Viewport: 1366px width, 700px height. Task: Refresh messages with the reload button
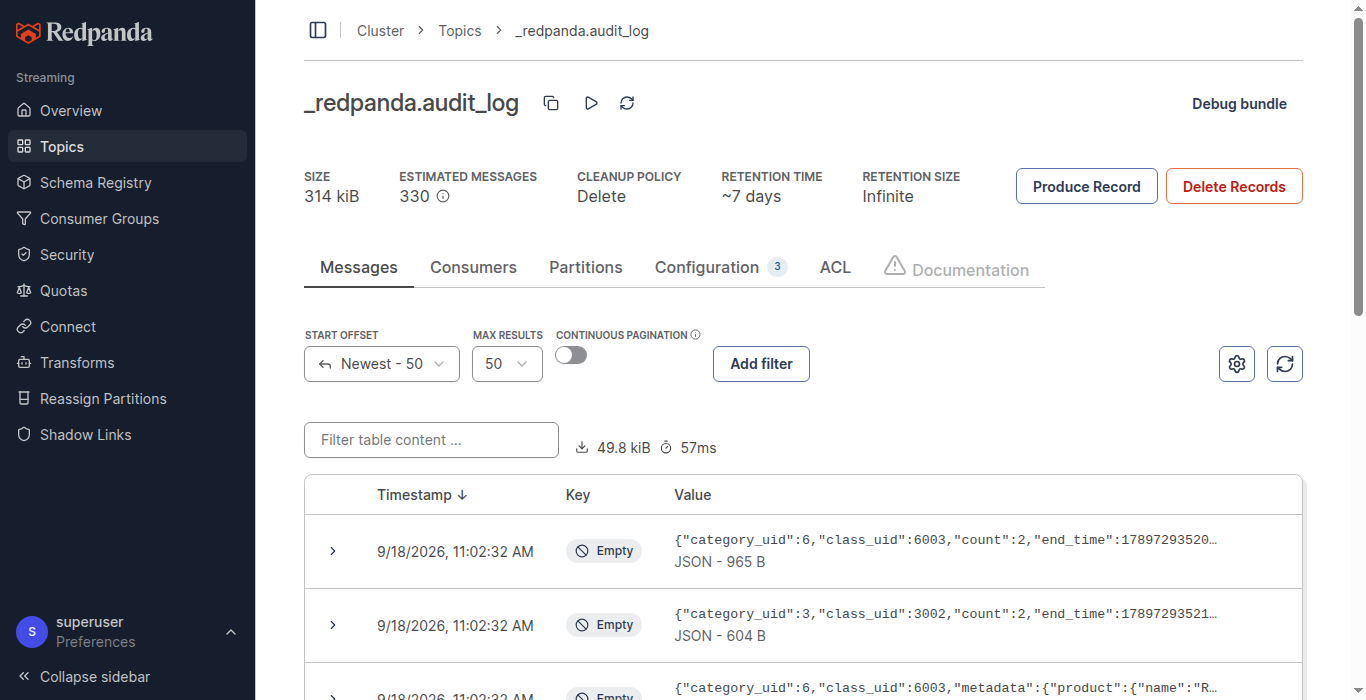(1285, 364)
